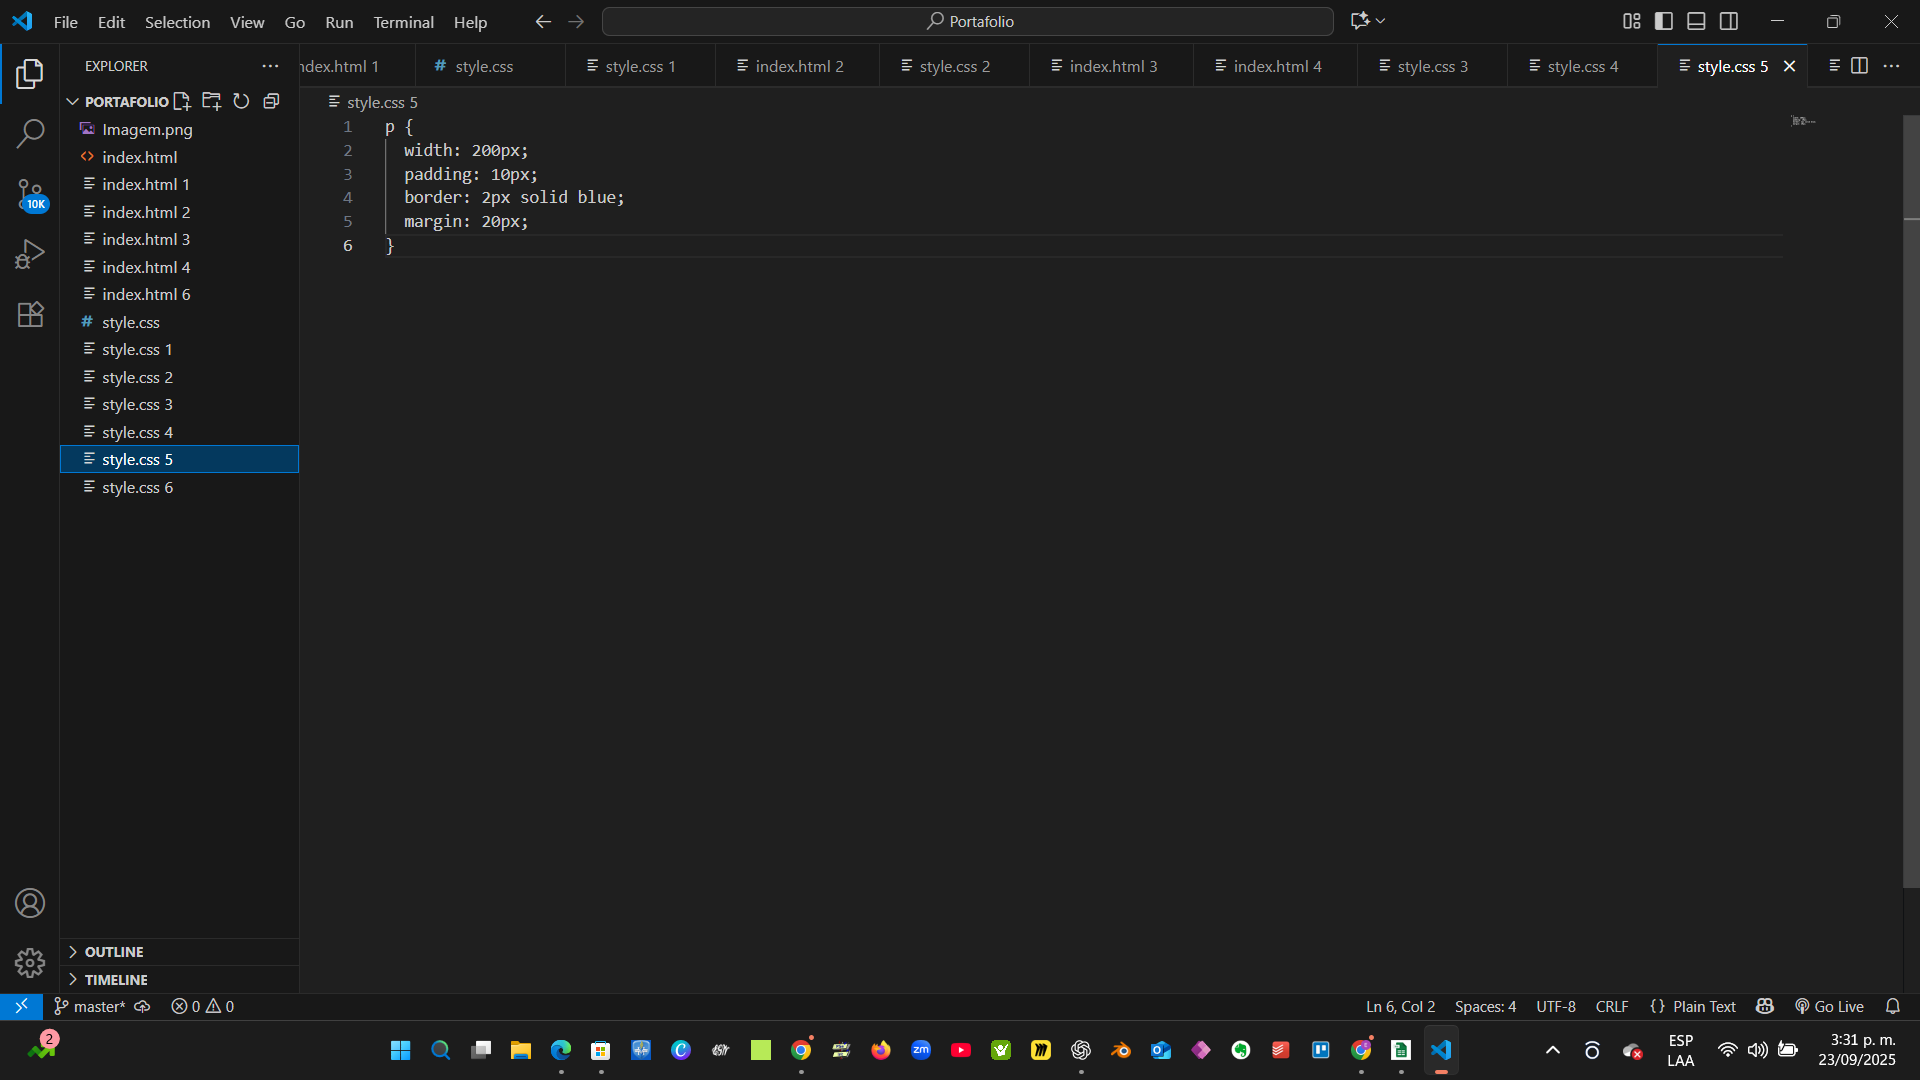Image resolution: width=1920 pixels, height=1080 pixels.
Task: Switch to the index.html 3 tab
Action: 1112,66
